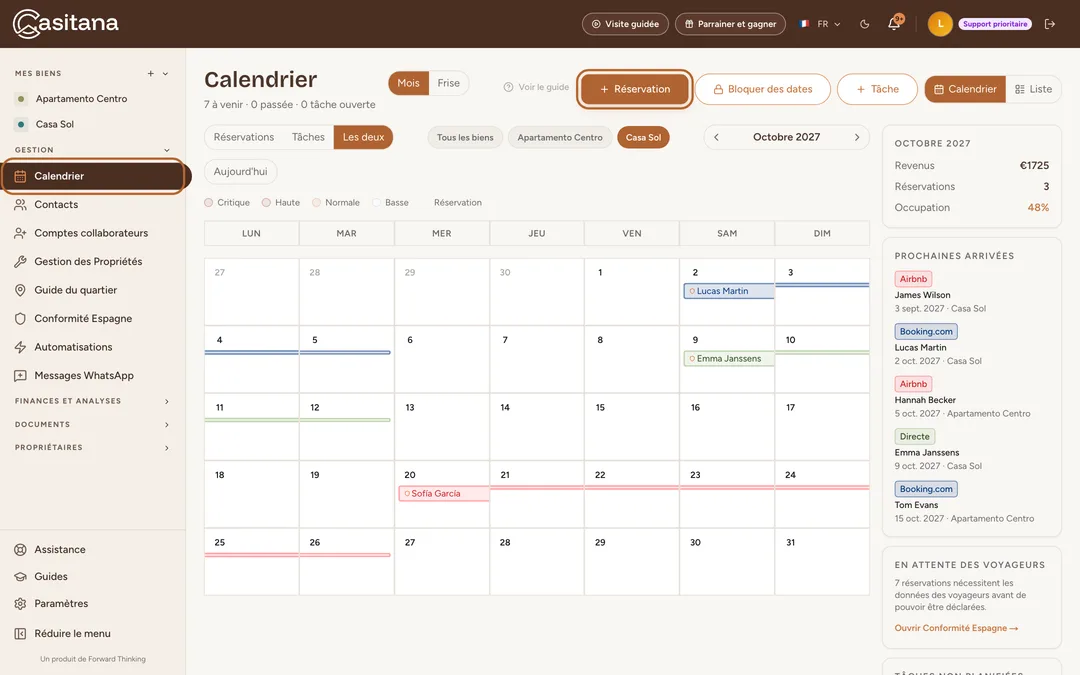
Task: Go to next month arrow
Action: pos(857,137)
